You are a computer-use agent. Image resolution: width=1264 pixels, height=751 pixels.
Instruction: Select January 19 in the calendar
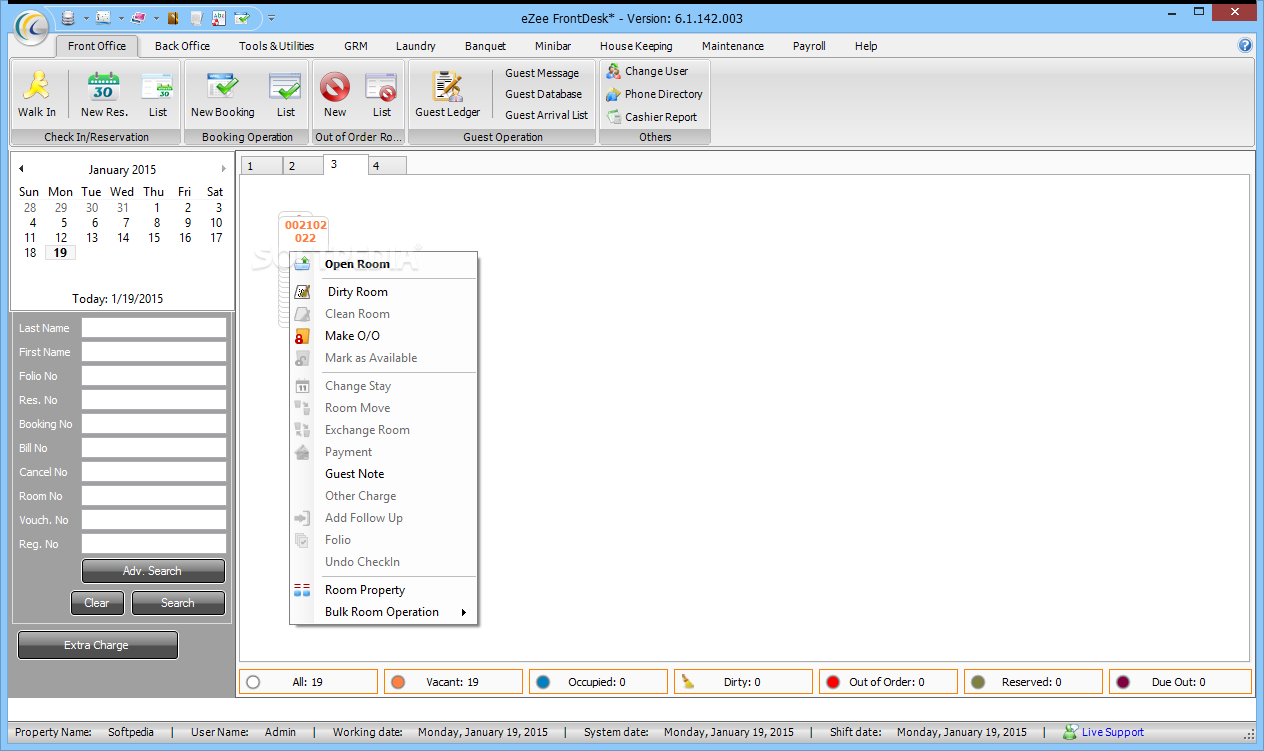[x=61, y=253]
